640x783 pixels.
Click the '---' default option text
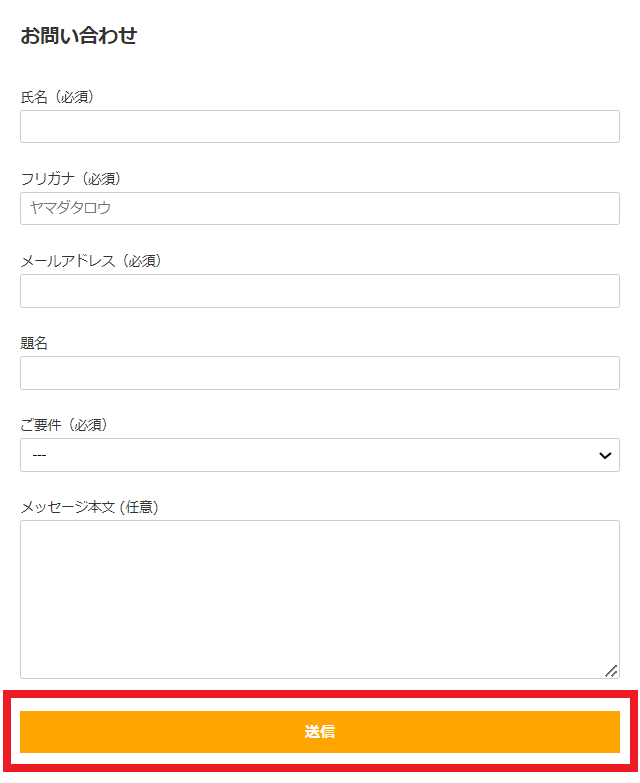[39, 455]
